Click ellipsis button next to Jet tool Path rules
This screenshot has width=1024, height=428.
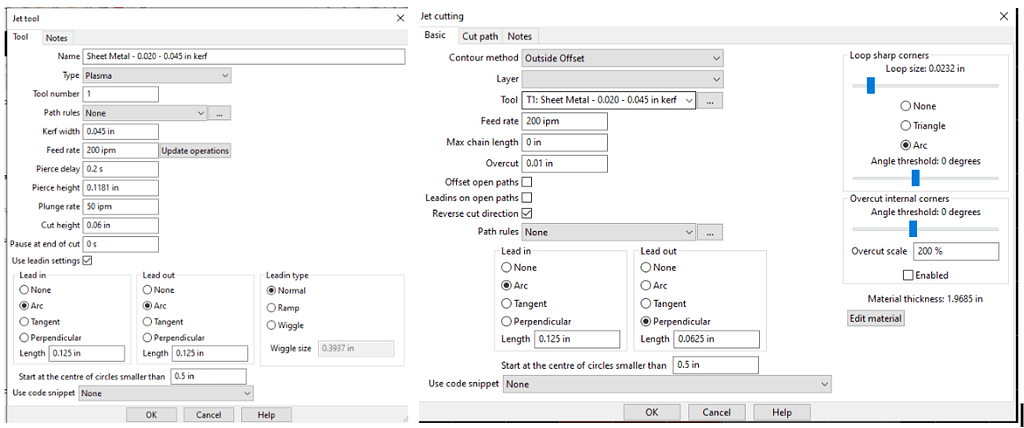point(220,113)
